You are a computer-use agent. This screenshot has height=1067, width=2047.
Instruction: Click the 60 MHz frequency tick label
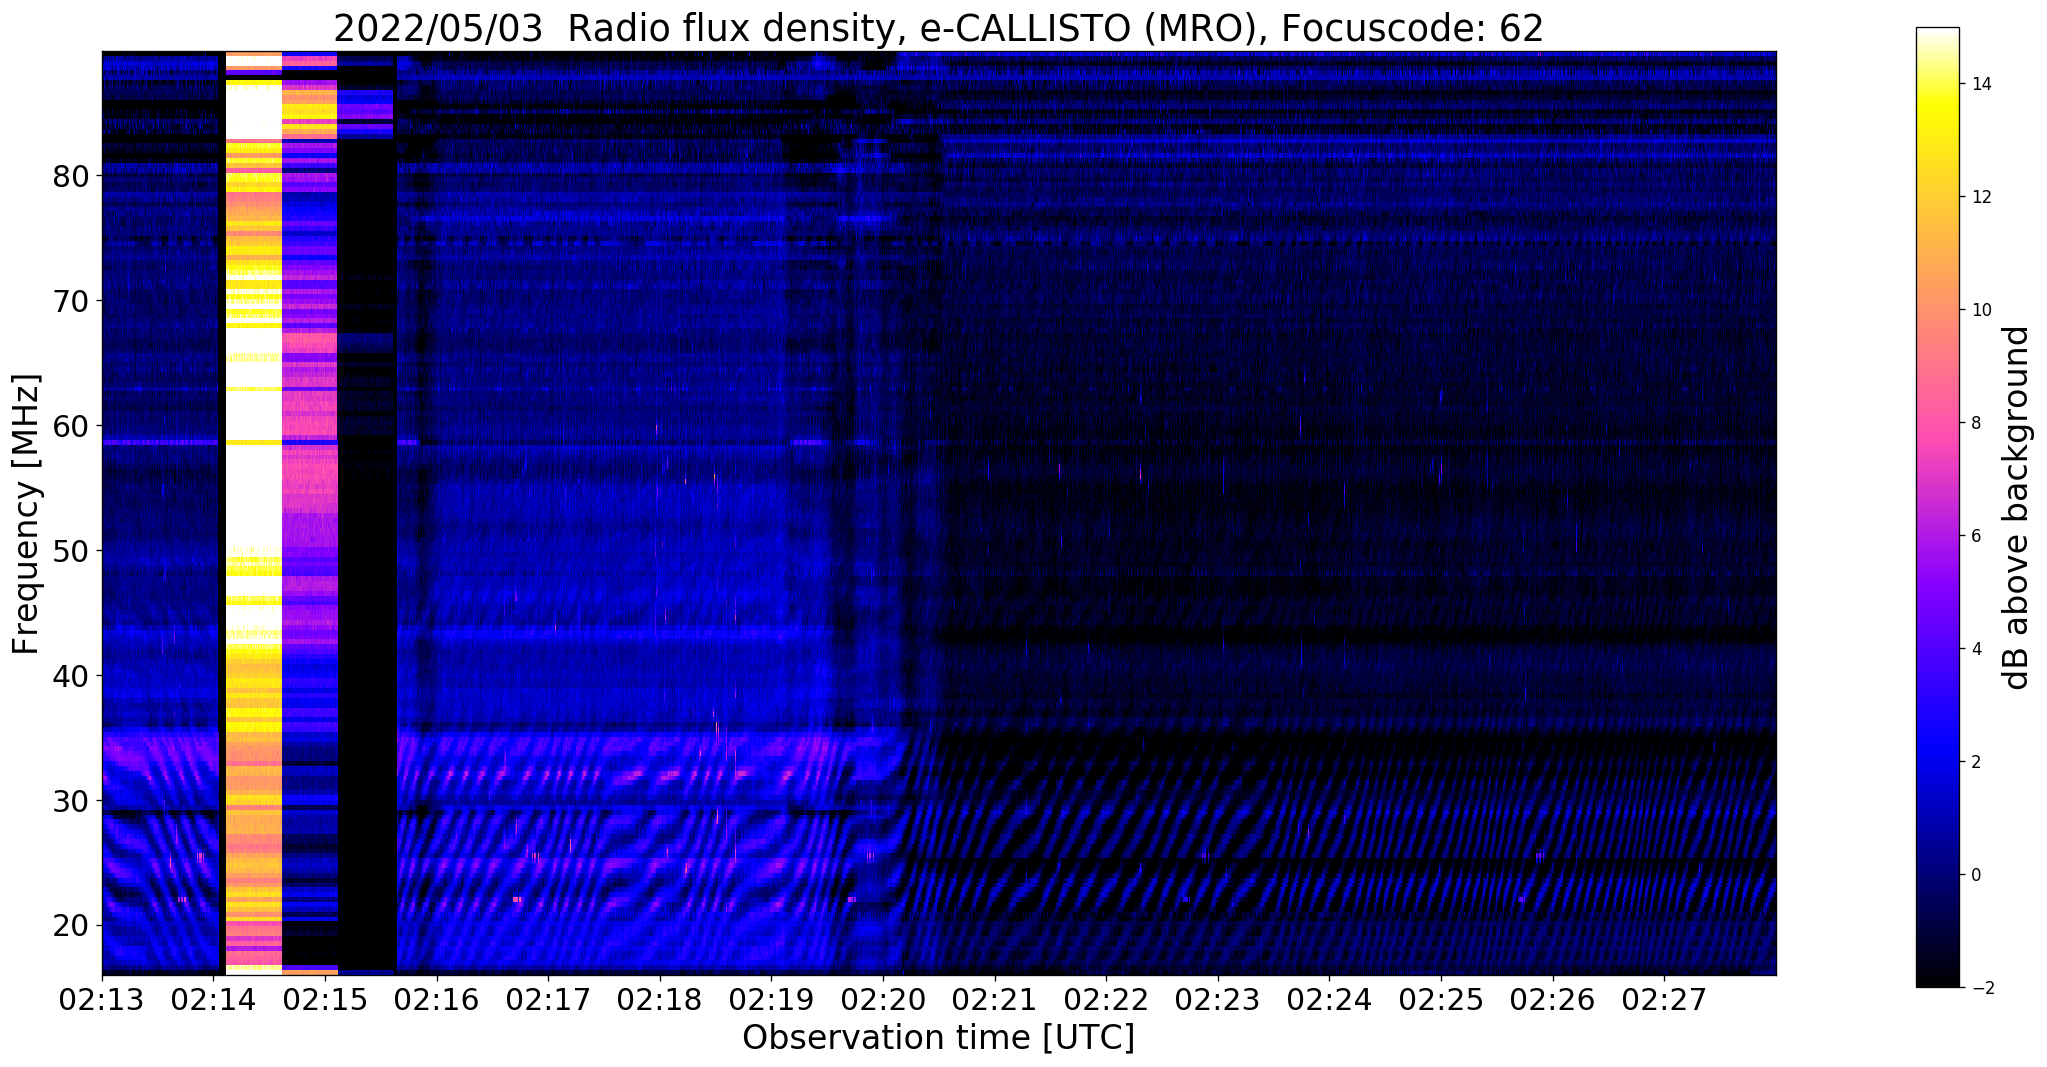point(72,426)
